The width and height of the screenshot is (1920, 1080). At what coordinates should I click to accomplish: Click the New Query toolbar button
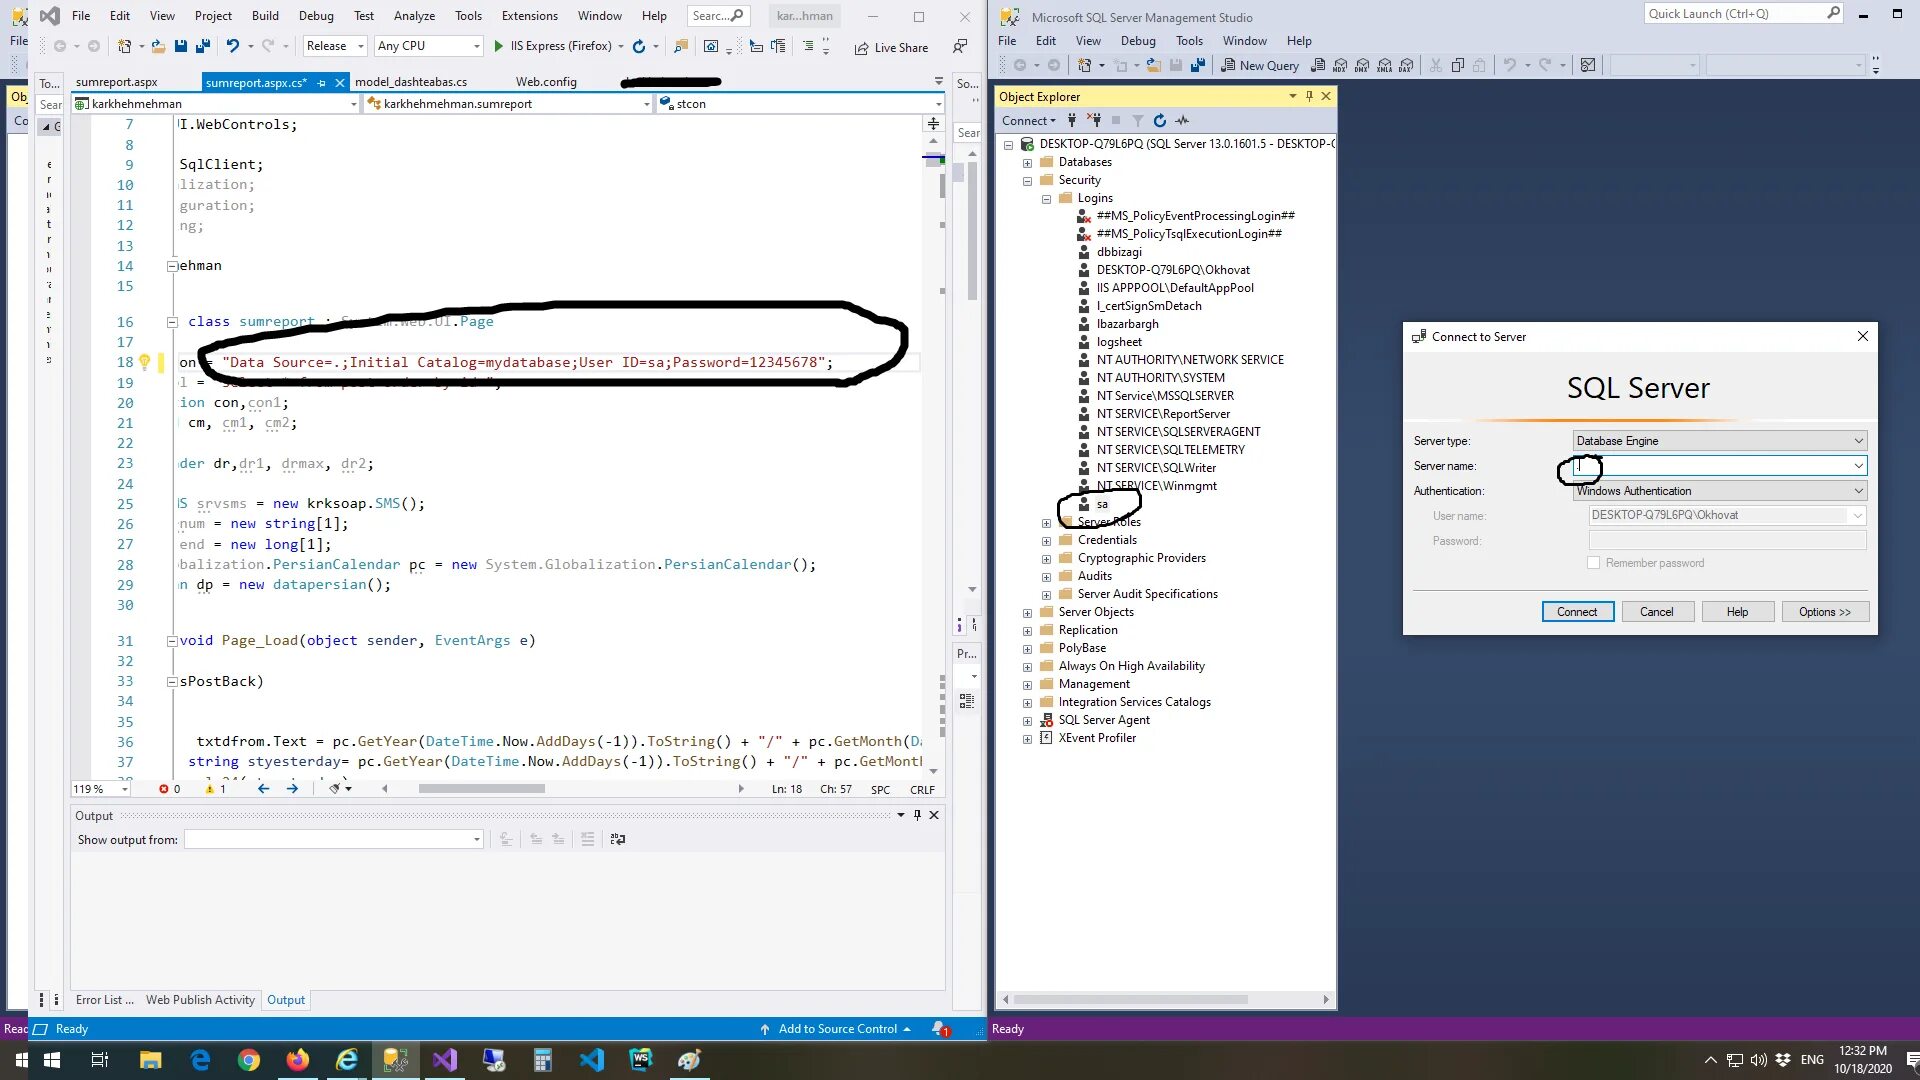[1260, 65]
